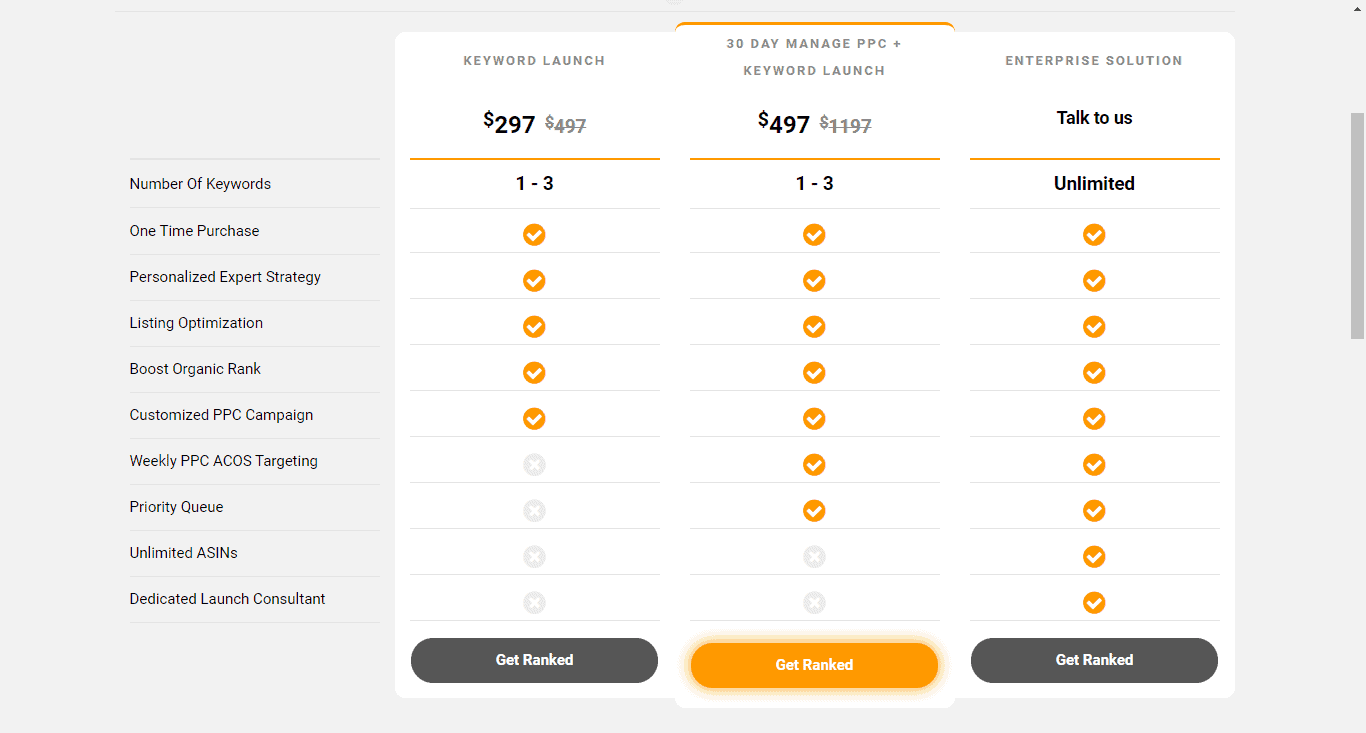Click Get Ranked under Enterprise Solution
This screenshot has height=733, width=1366.
tap(1094, 660)
